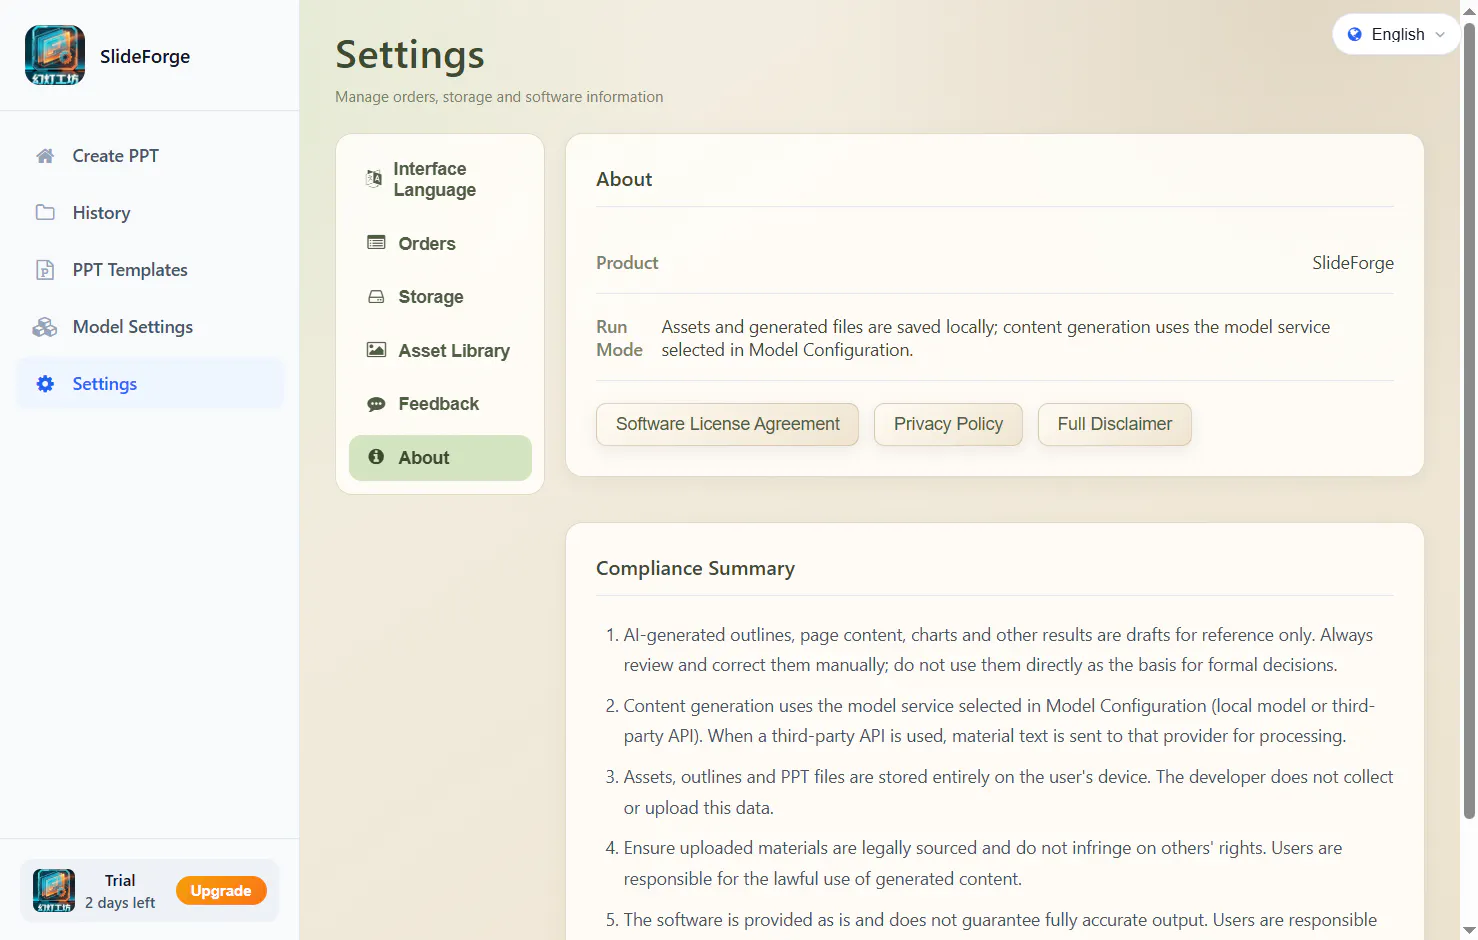Click the Create PPT home icon
1478x940 pixels.
45,156
